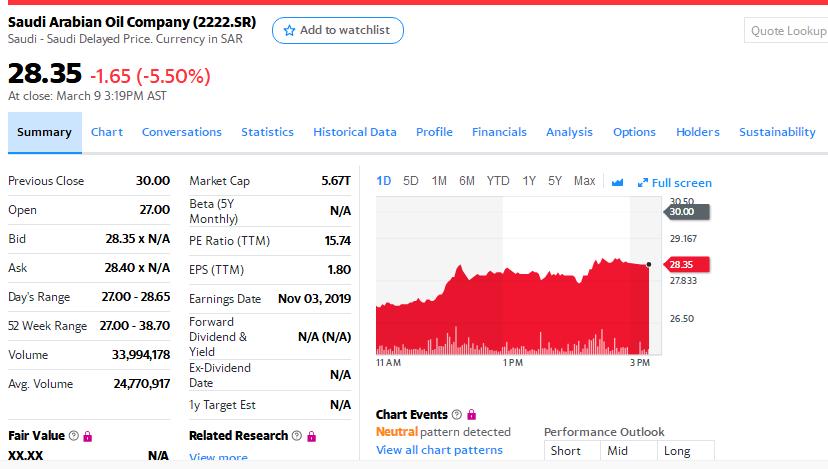
Task: Click the Quote Lookup search field
Action: [786, 31]
